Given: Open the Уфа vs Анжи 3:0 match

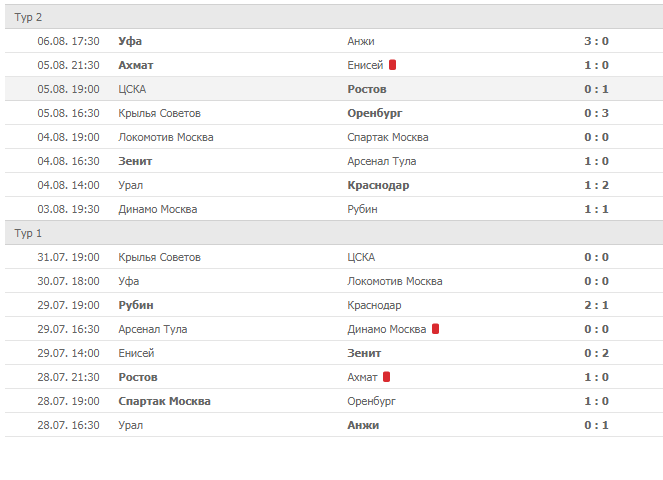Looking at the screenshot, I should tap(596, 41).
